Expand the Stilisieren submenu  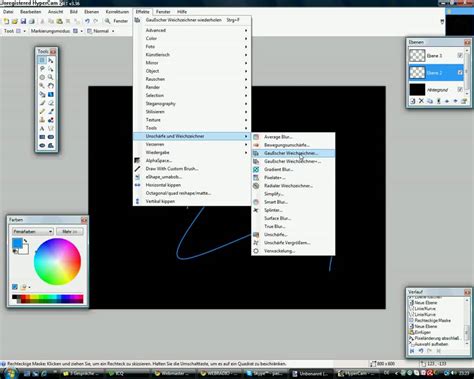pyautogui.click(x=192, y=112)
